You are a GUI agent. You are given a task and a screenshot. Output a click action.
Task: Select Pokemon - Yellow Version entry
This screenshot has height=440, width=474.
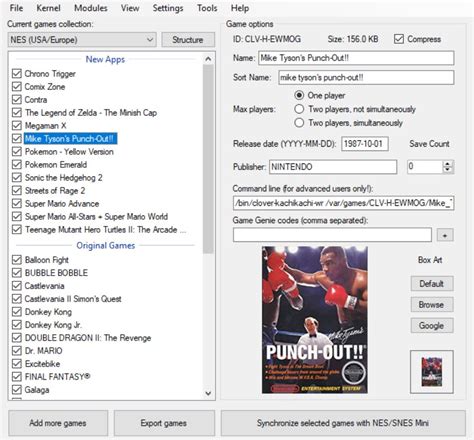tap(69, 152)
